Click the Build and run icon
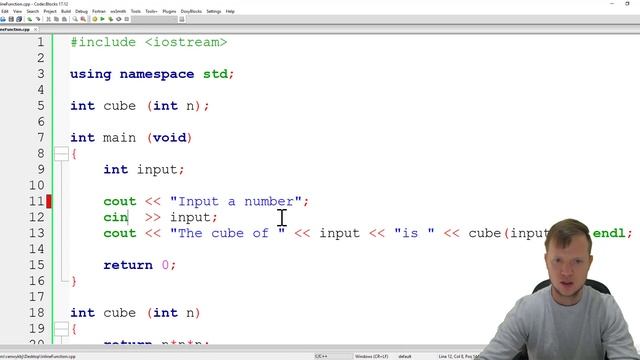 point(111,19)
